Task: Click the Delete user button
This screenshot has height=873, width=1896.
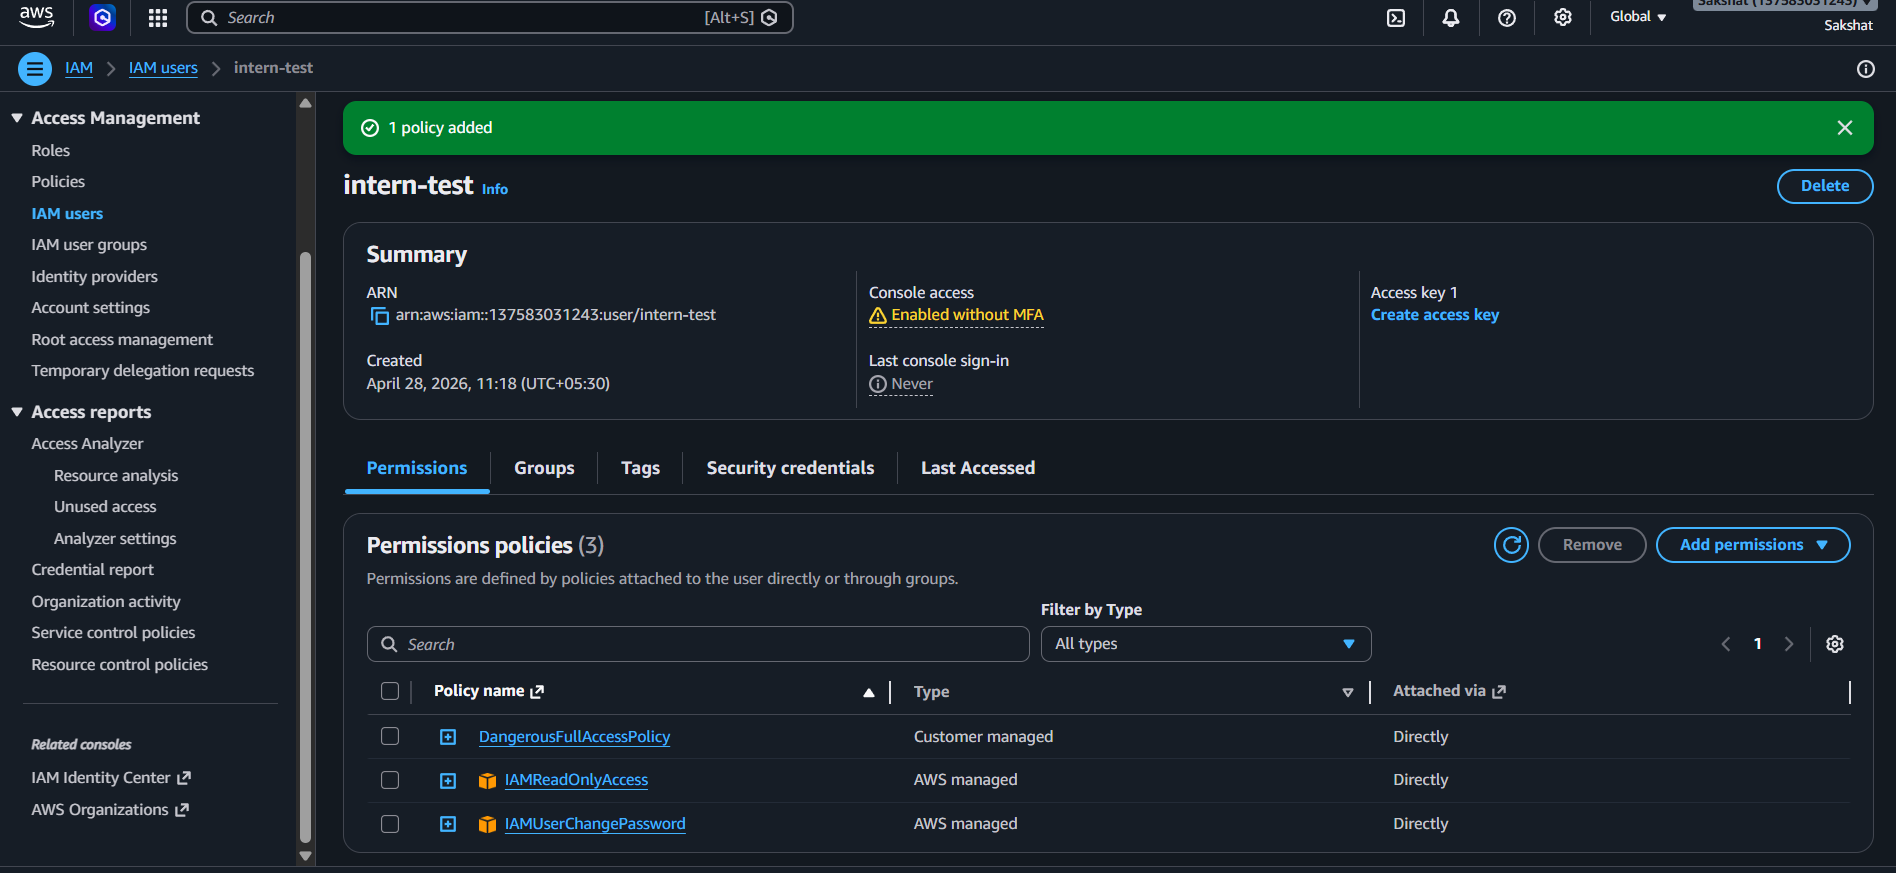Action: [x=1825, y=186]
